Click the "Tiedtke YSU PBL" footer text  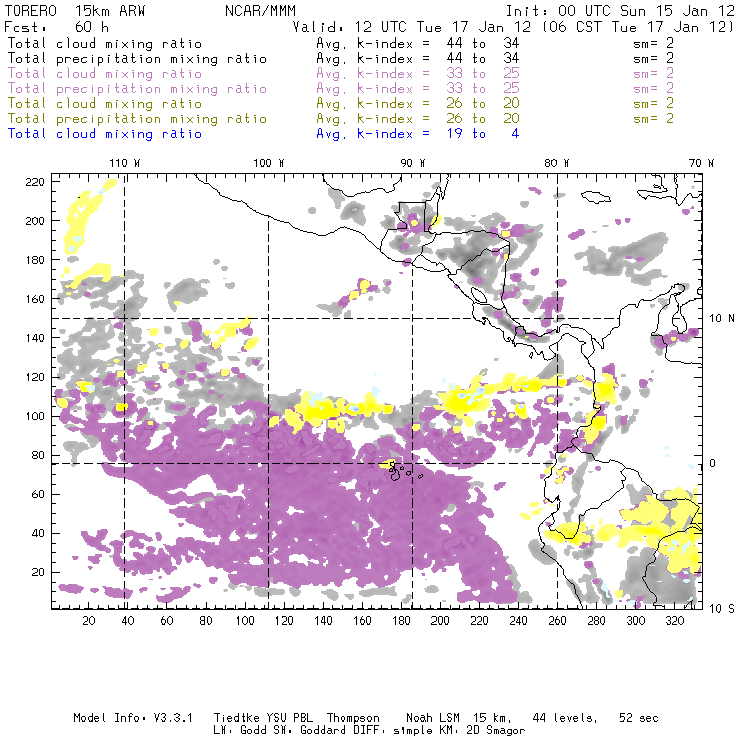263,718
